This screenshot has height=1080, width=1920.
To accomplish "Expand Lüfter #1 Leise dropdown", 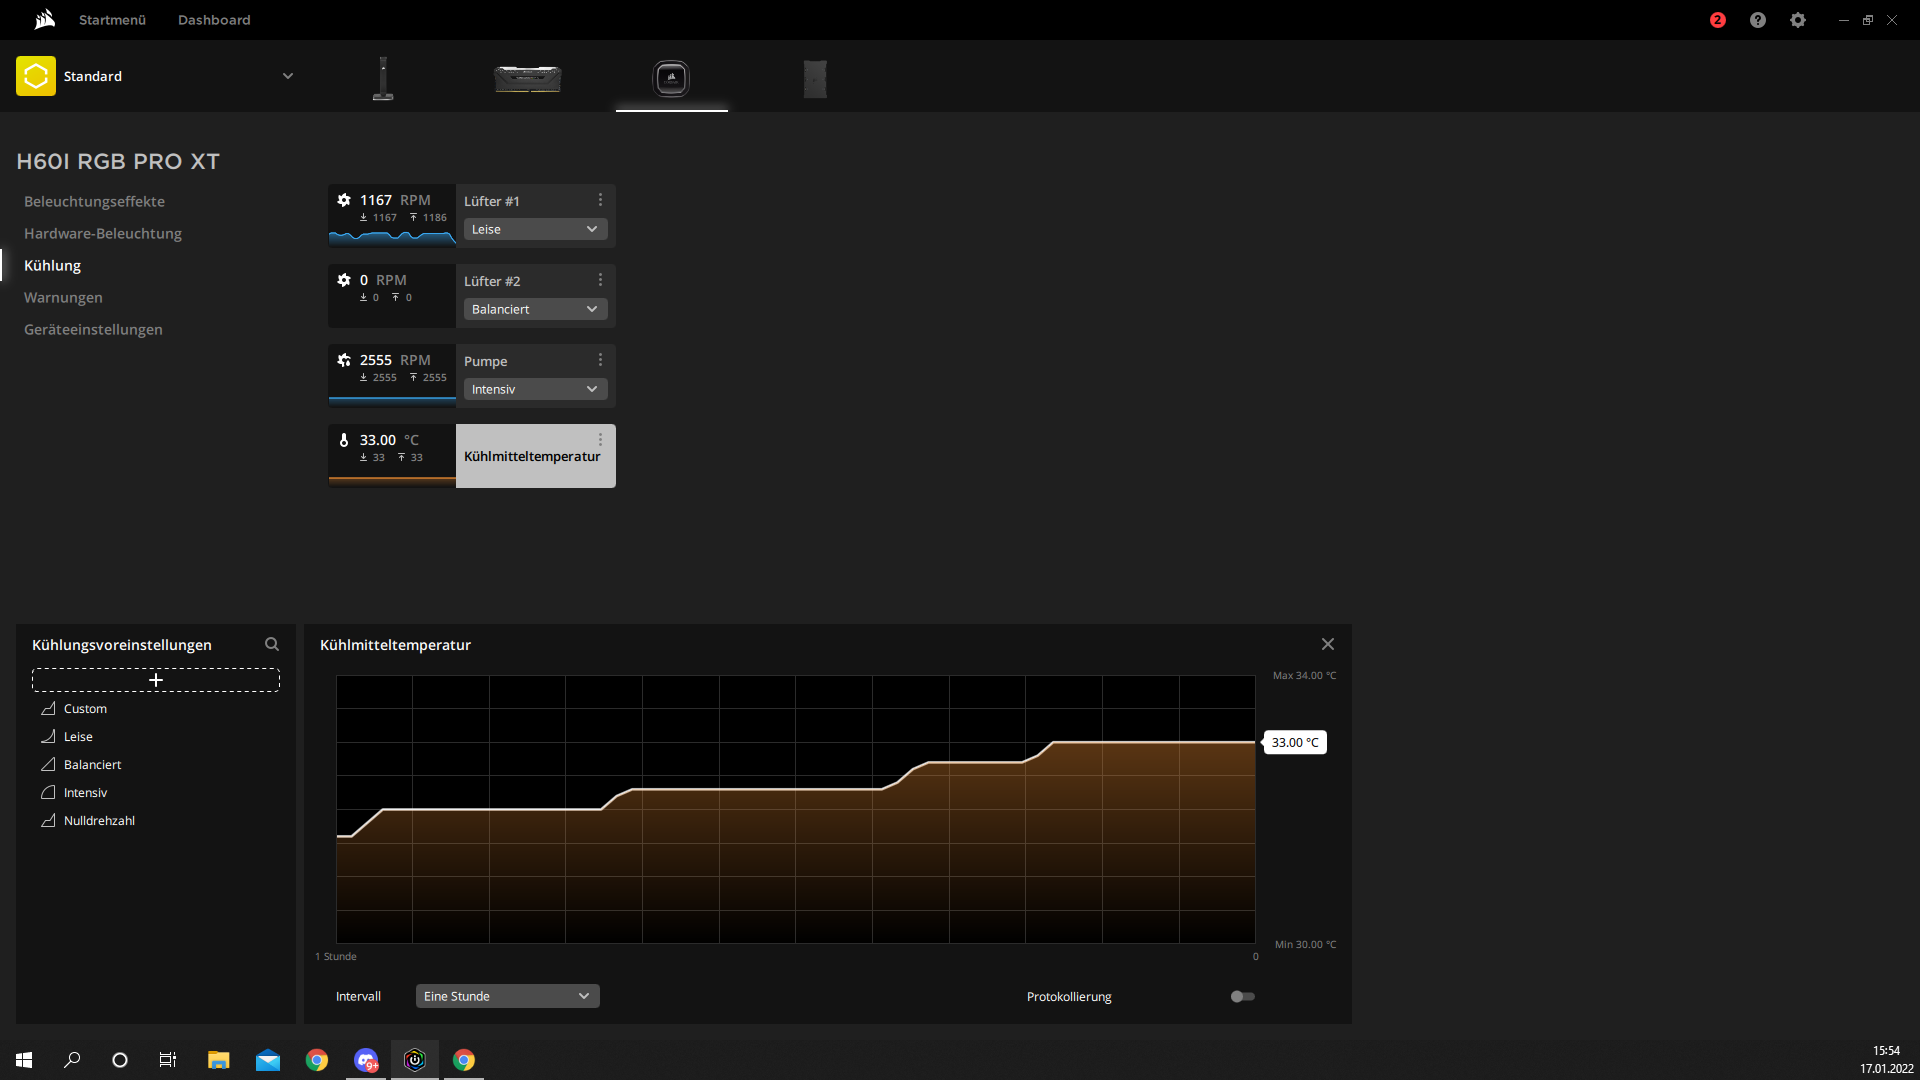I will (535, 229).
